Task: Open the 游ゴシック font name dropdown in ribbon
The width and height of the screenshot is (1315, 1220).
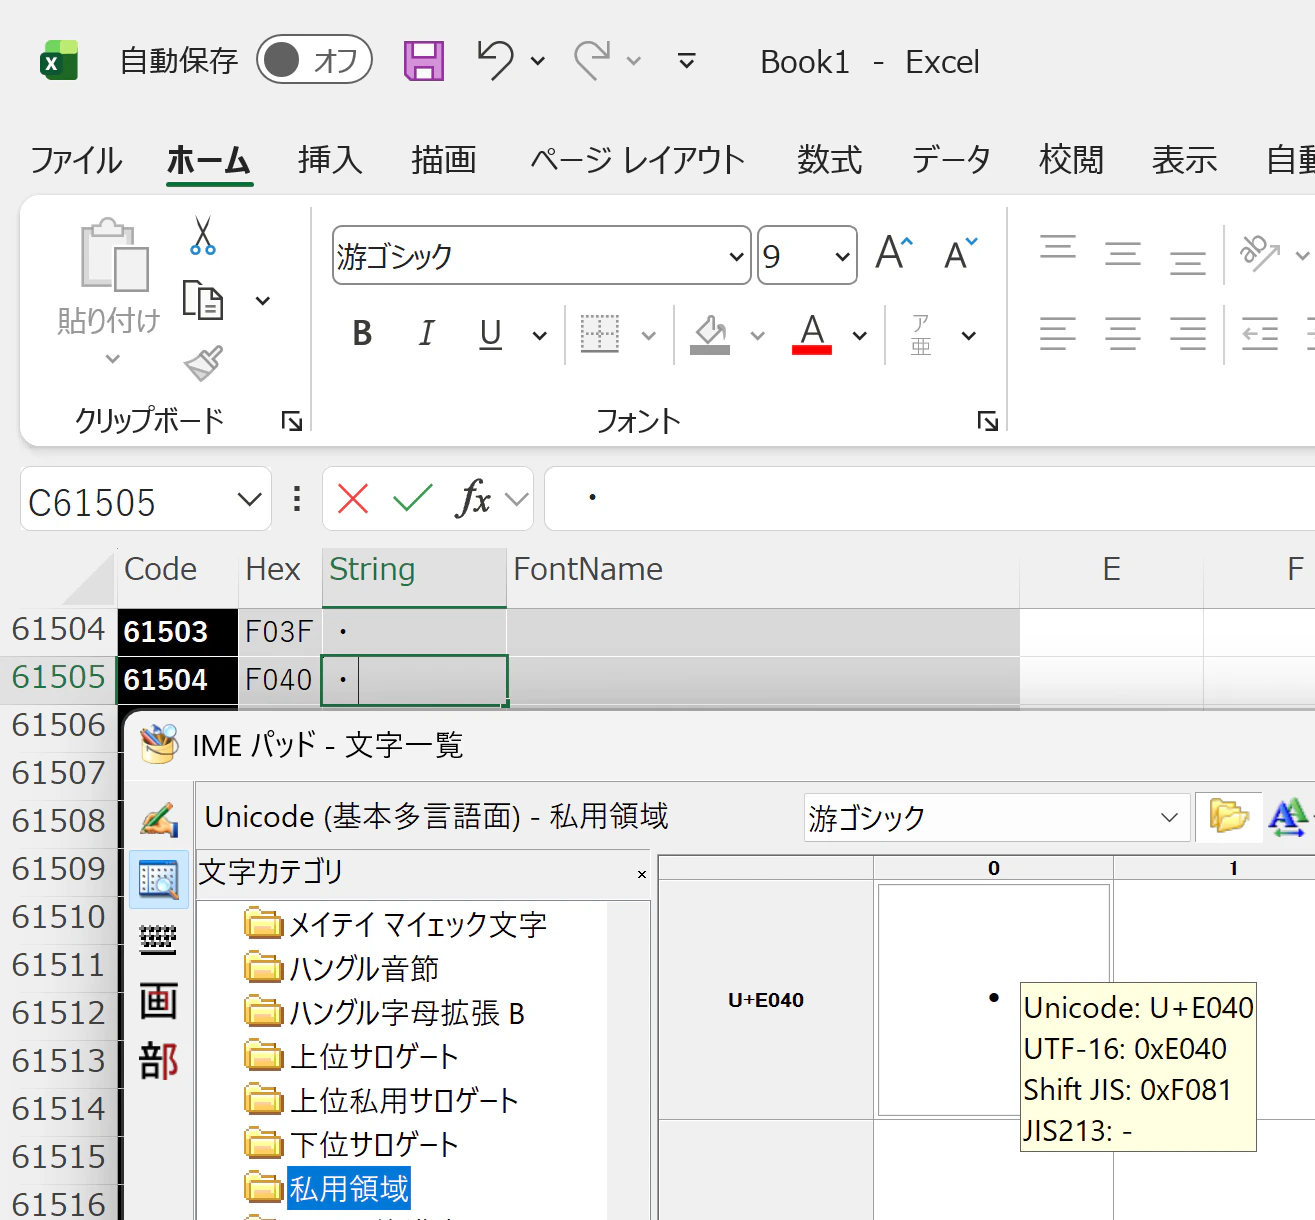Action: click(737, 257)
